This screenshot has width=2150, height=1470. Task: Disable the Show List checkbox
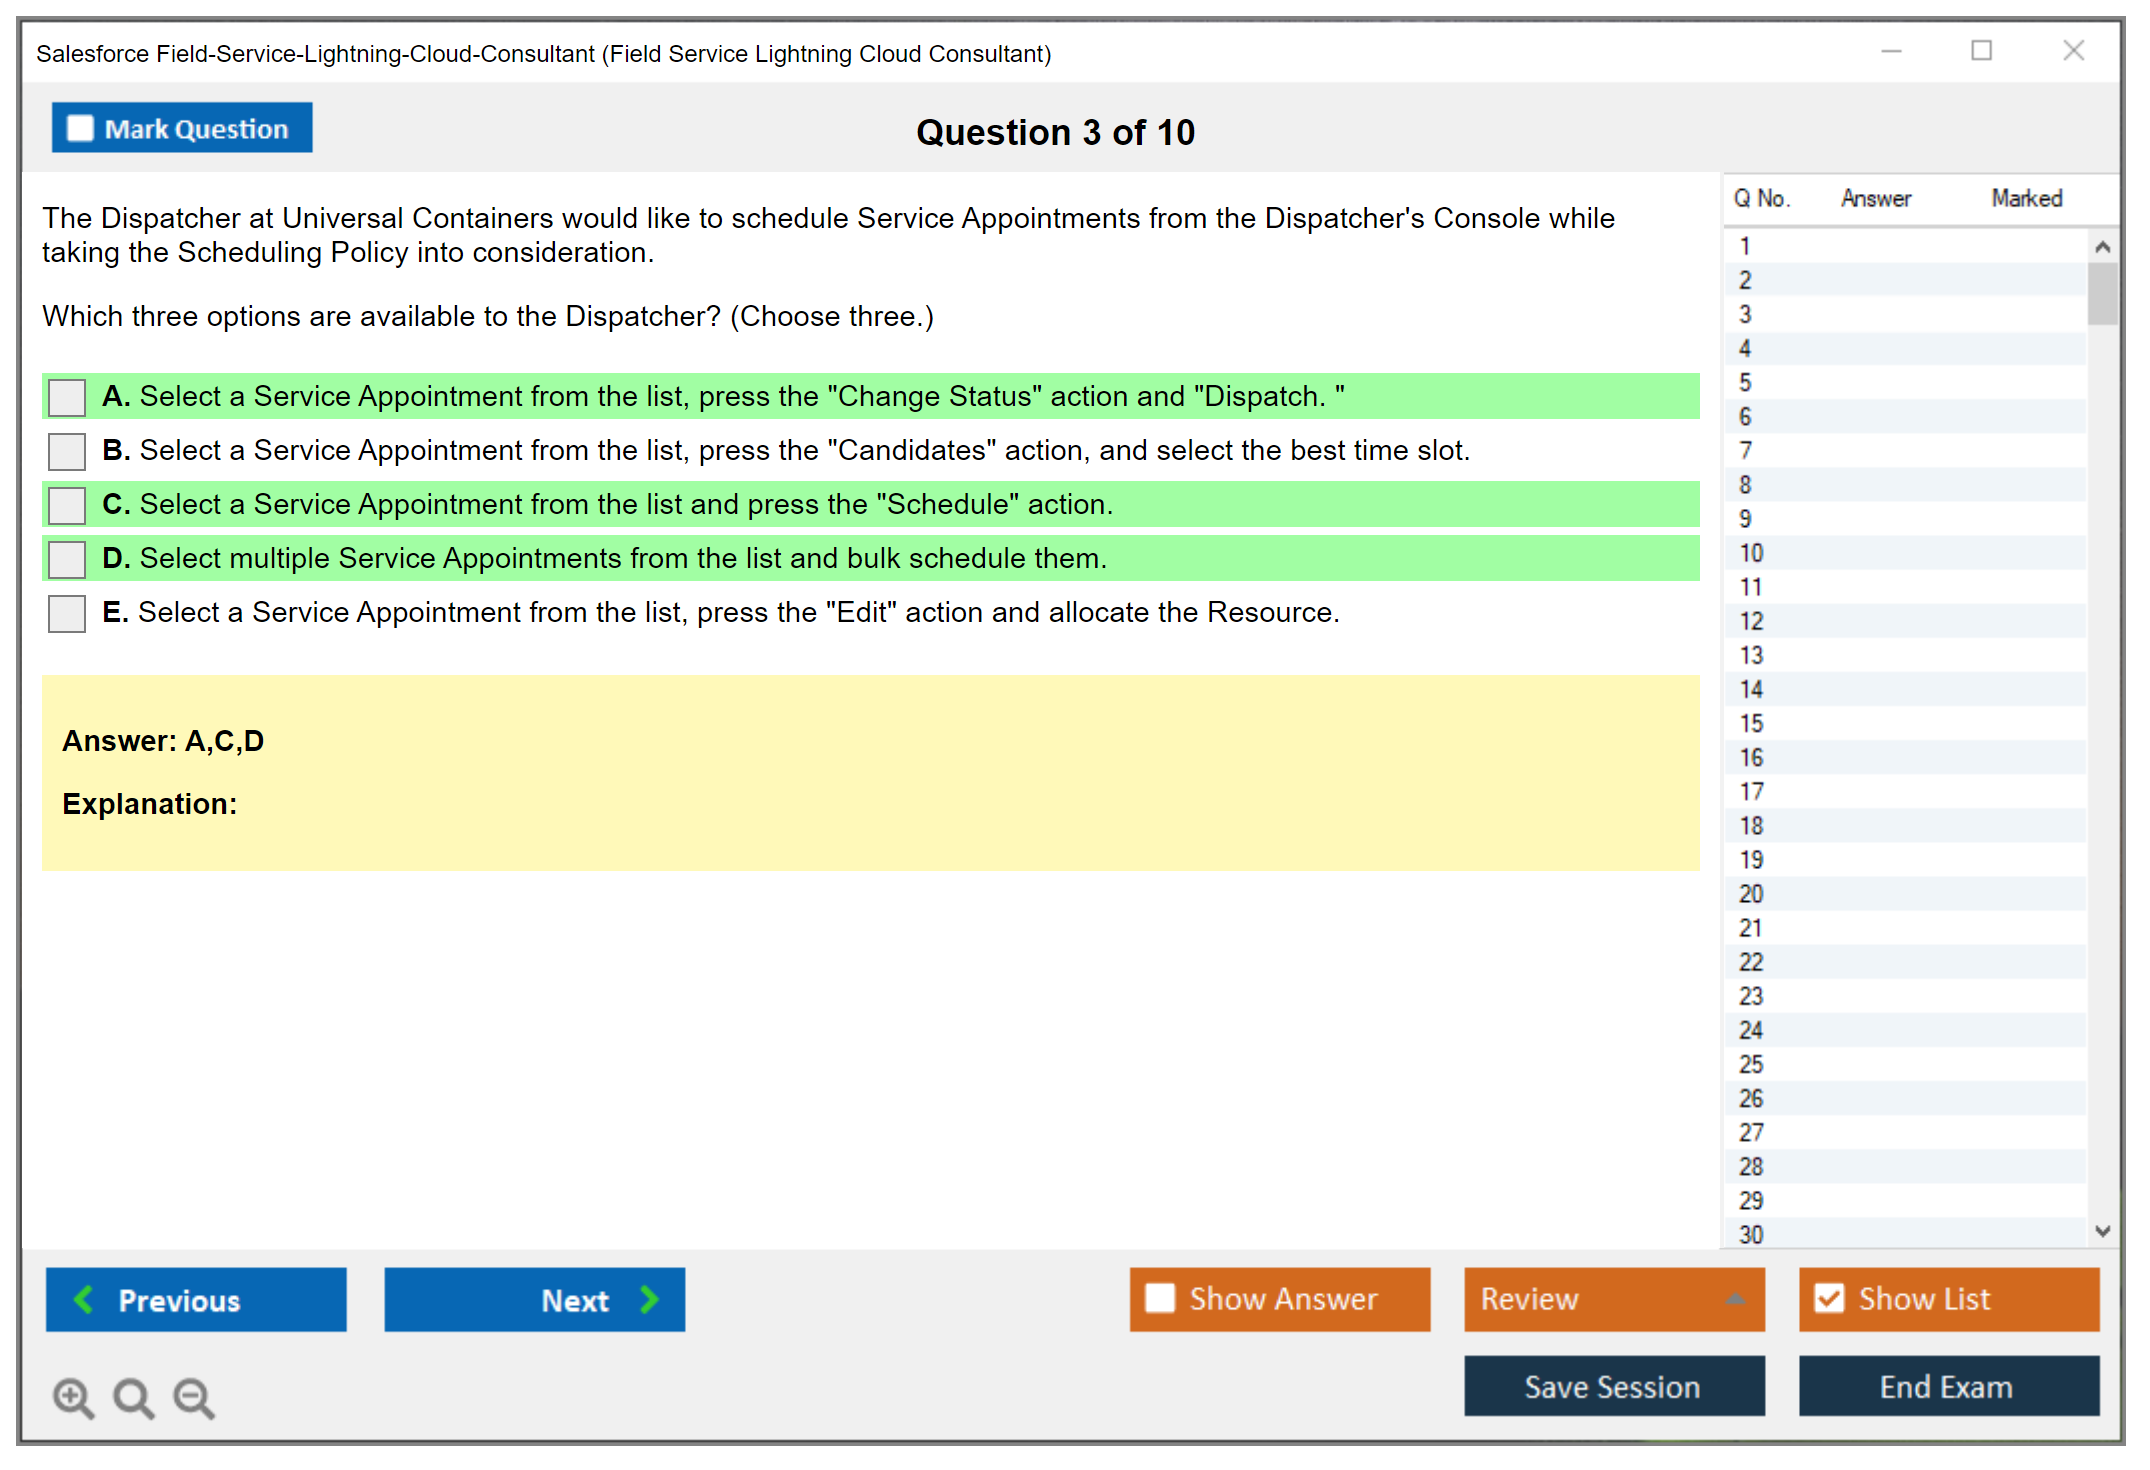1829,1298
